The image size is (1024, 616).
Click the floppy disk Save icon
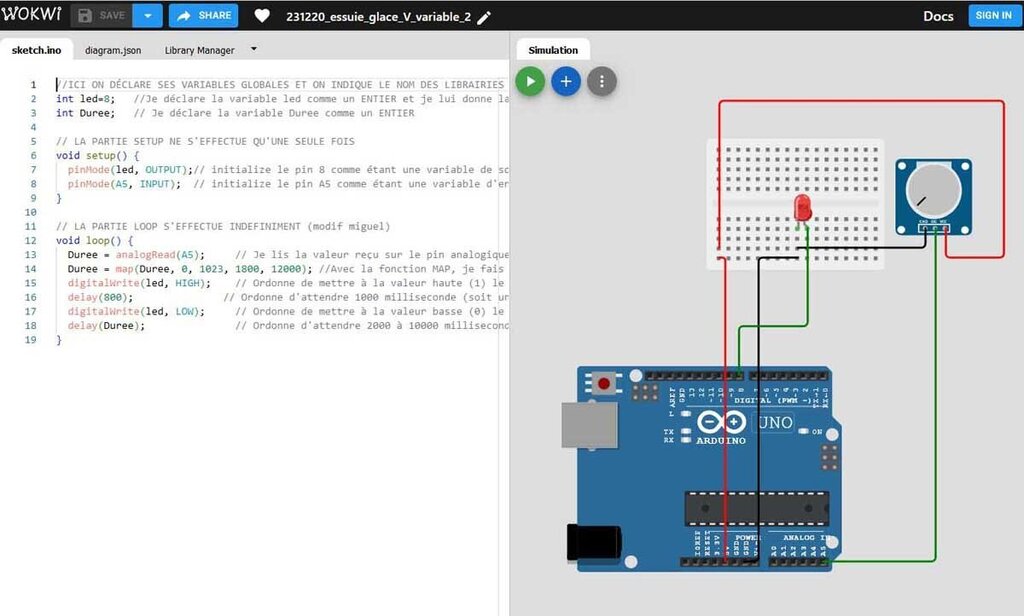85,16
